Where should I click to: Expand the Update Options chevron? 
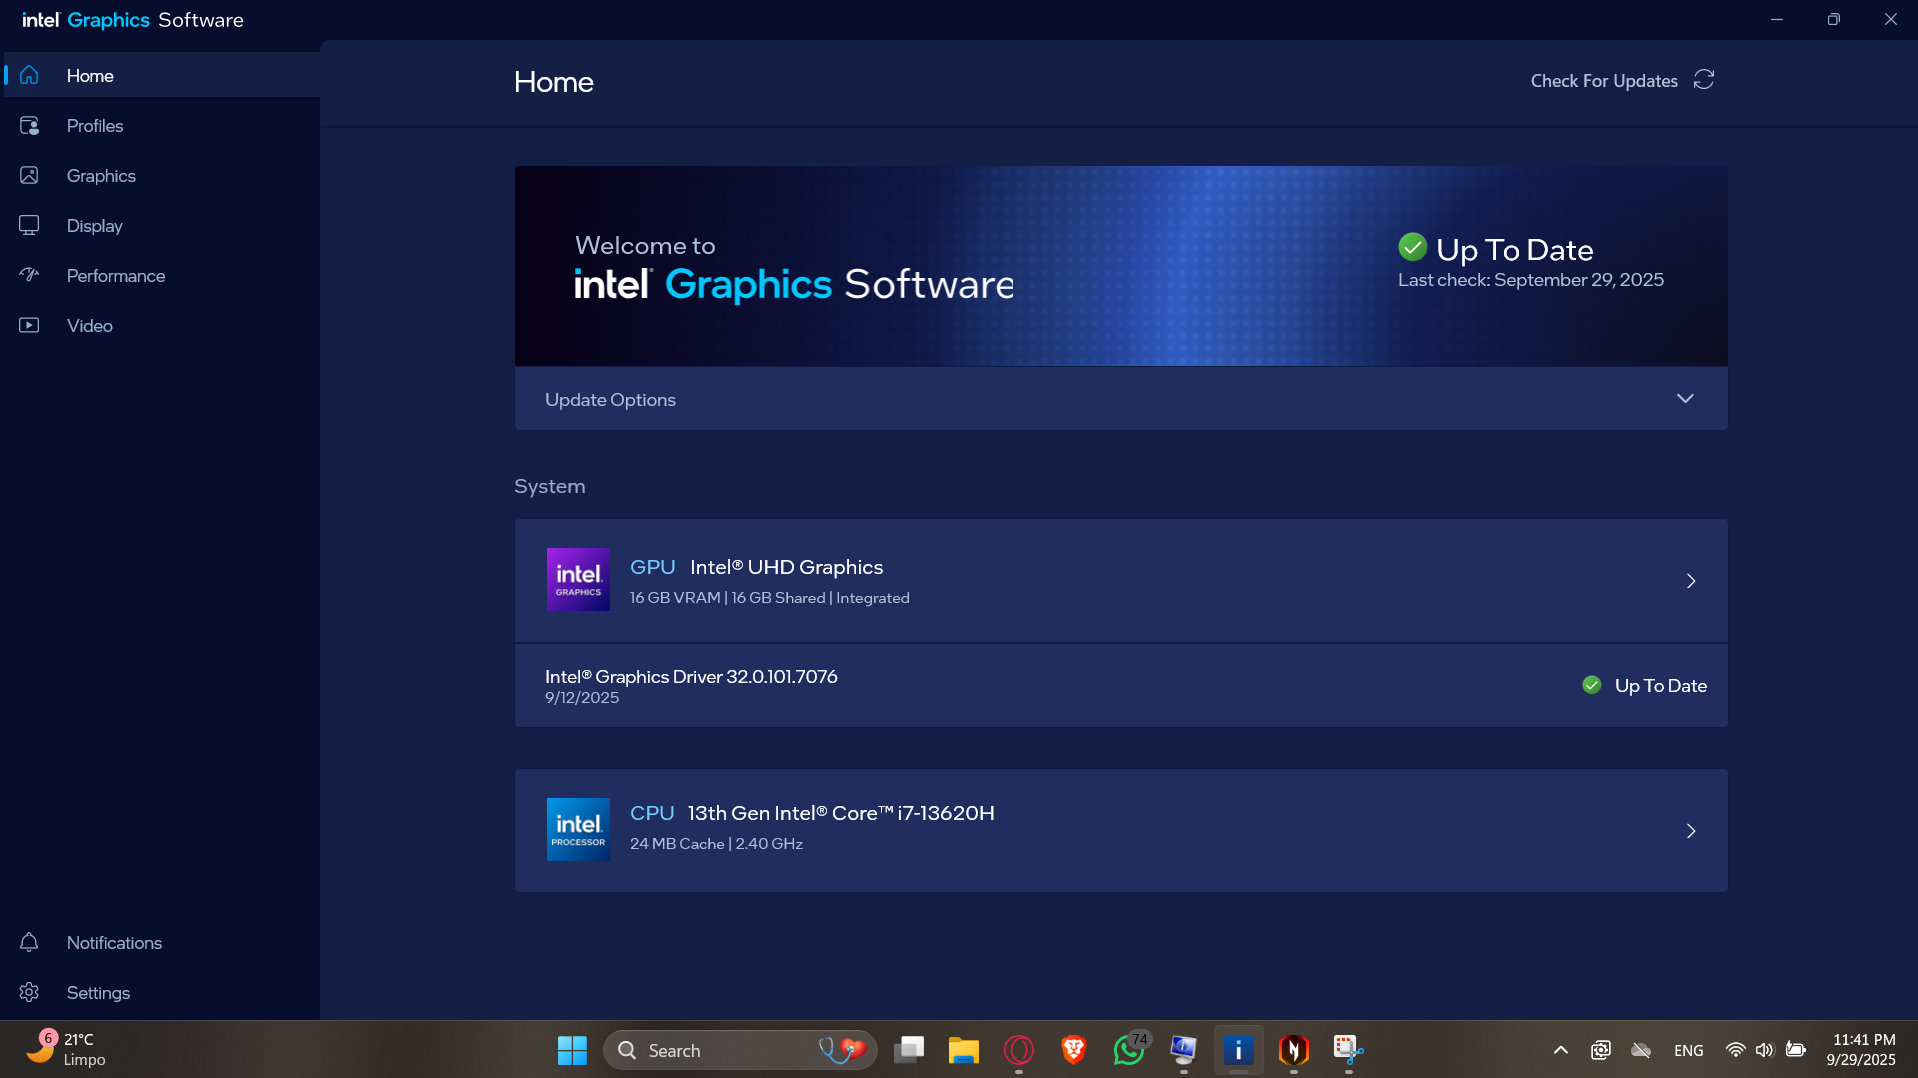pos(1685,398)
